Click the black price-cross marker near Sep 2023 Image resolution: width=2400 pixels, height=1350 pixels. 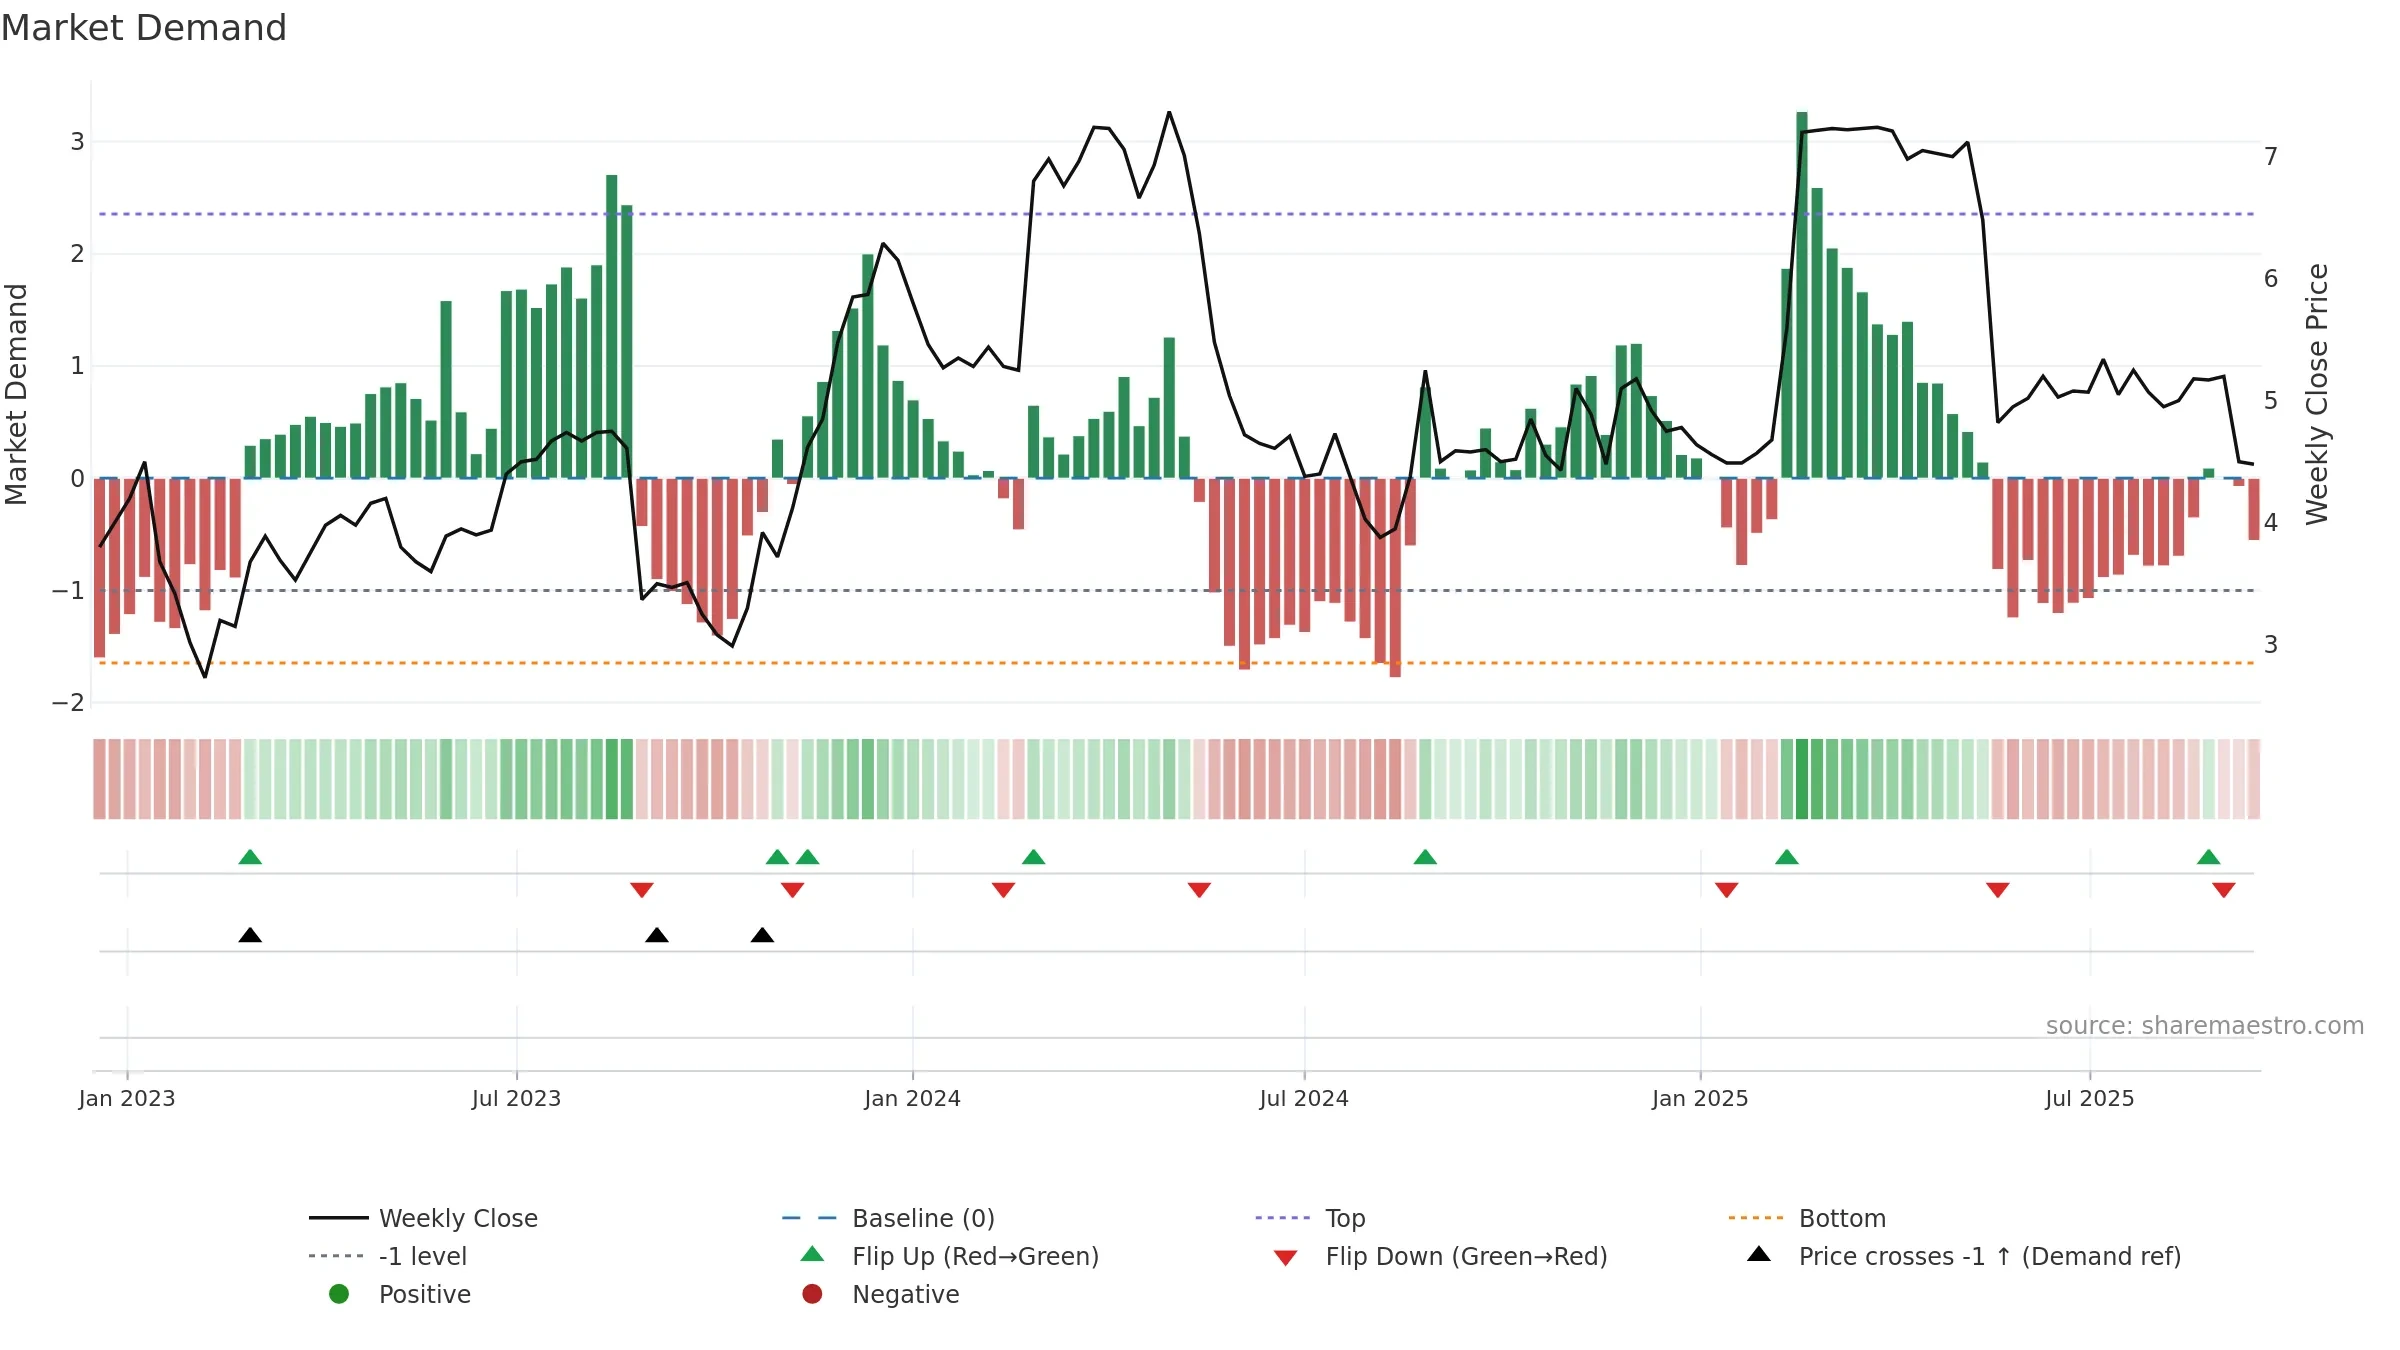657,935
